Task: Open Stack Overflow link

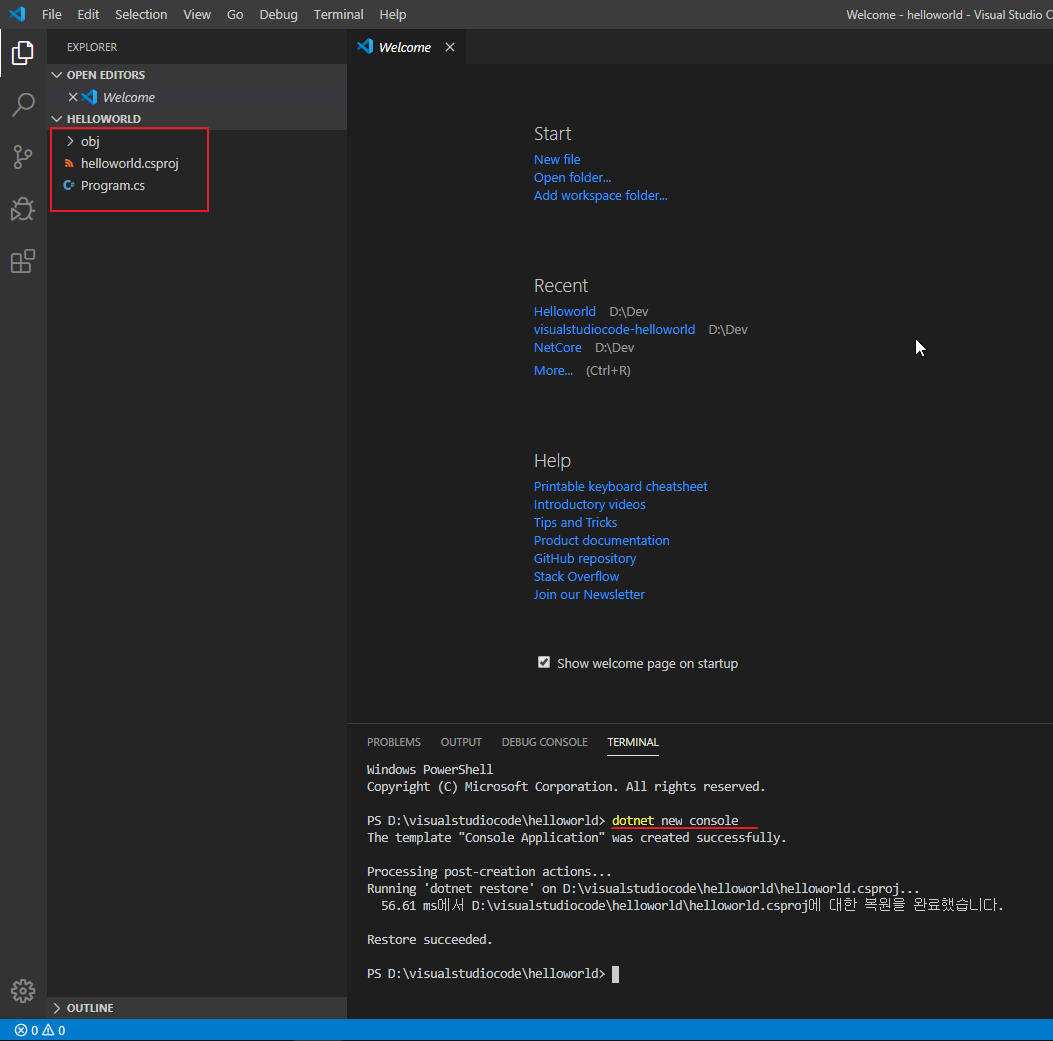Action: [x=576, y=577]
